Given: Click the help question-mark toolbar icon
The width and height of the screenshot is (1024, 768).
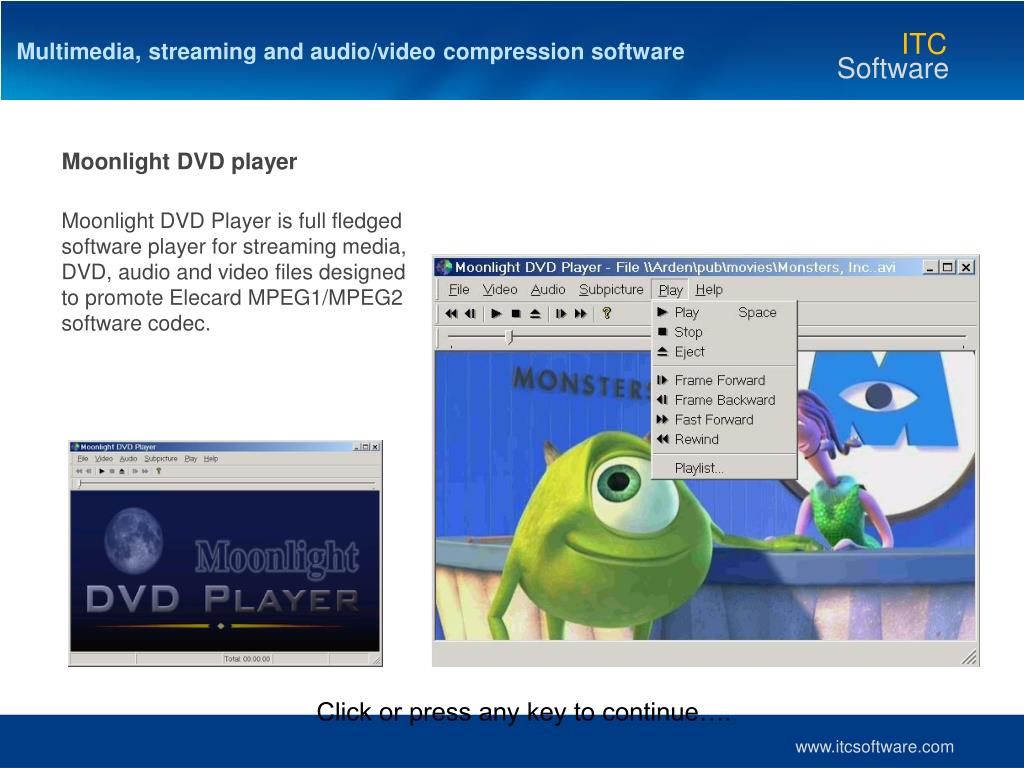Looking at the screenshot, I should [607, 313].
